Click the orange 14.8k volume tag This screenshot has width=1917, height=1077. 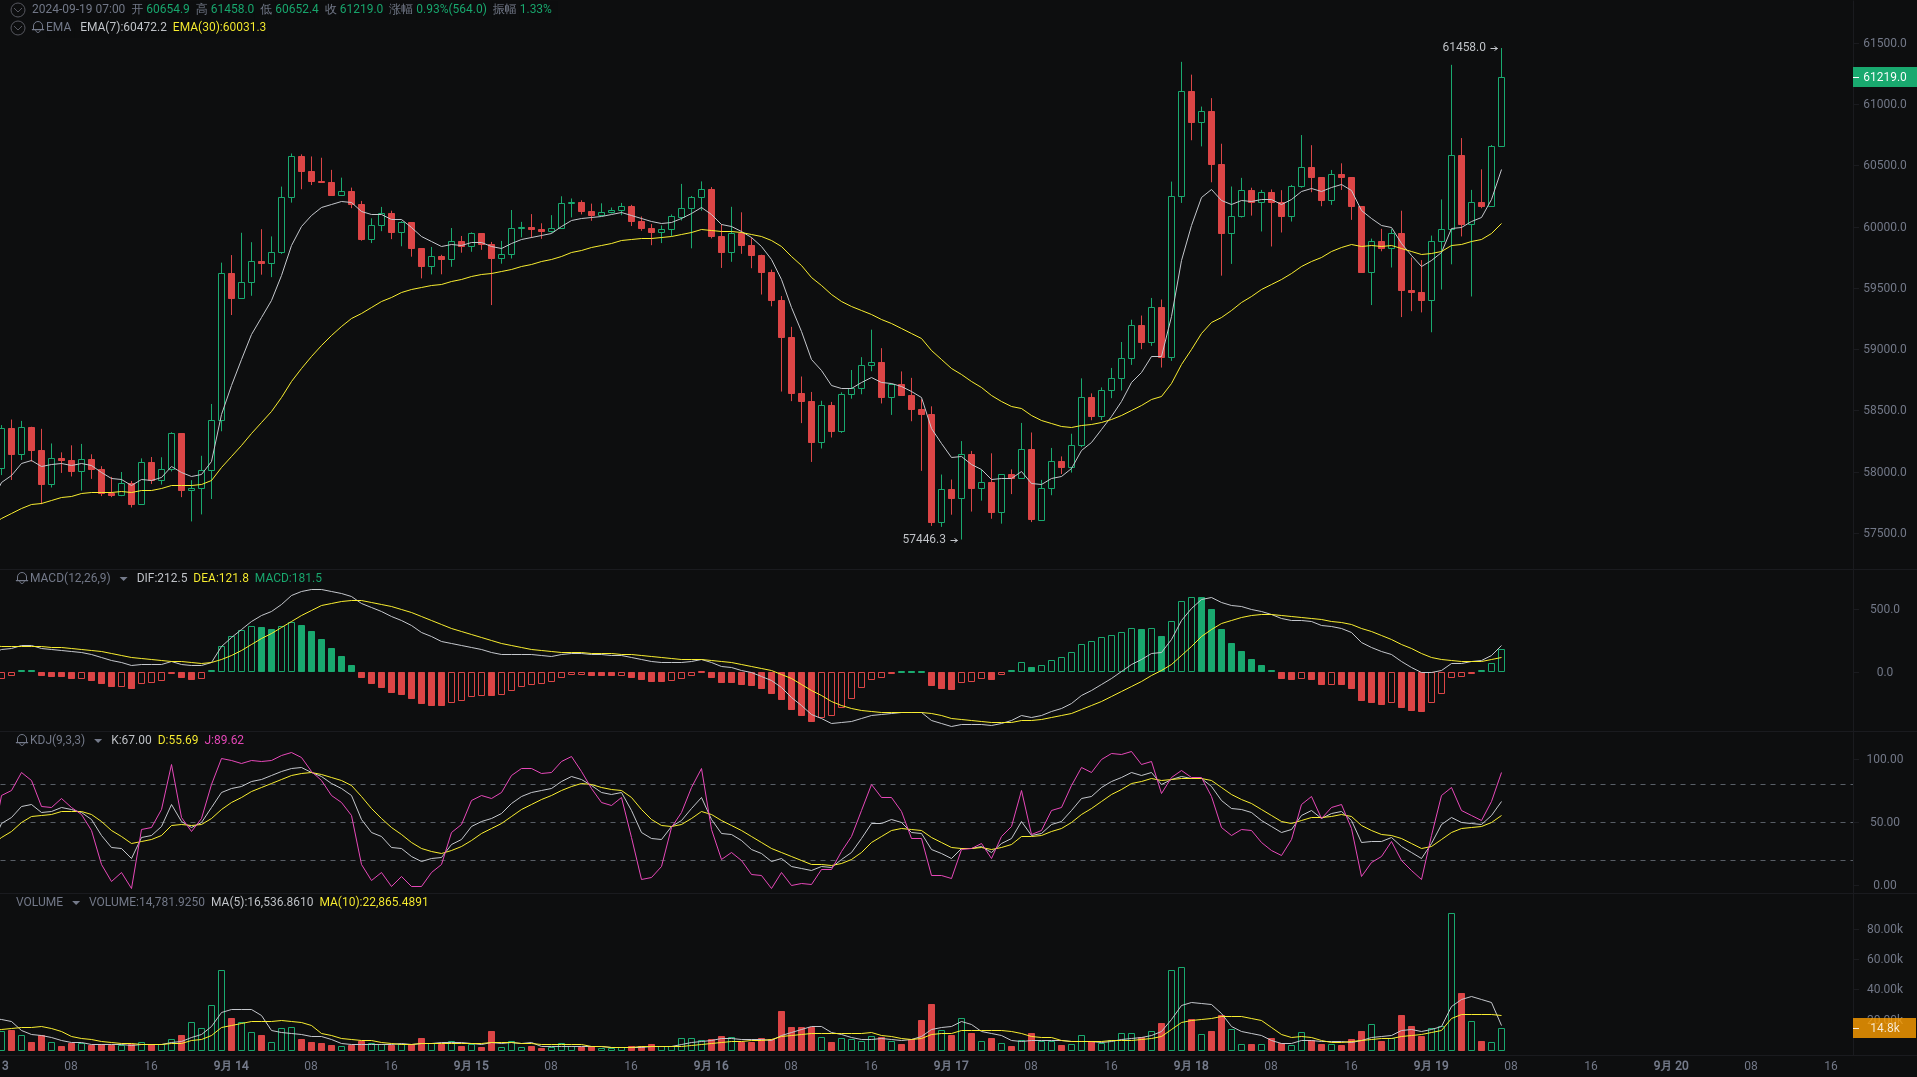click(1884, 1028)
